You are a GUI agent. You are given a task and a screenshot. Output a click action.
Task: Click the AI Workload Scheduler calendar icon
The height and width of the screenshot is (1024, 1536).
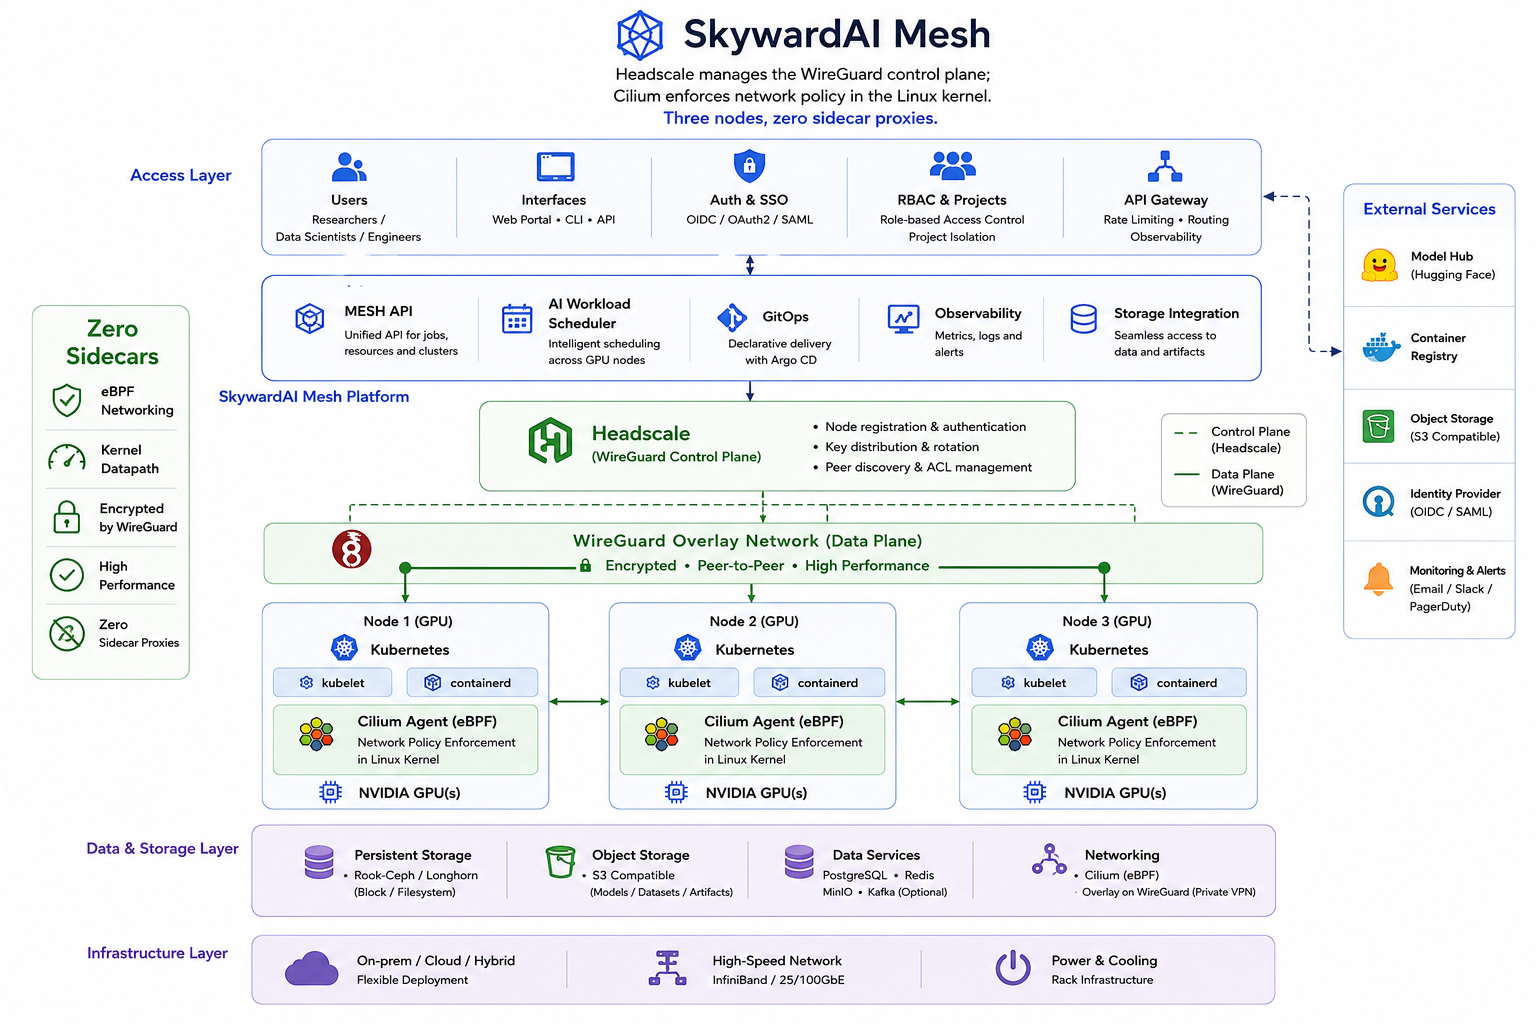click(x=517, y=319)
